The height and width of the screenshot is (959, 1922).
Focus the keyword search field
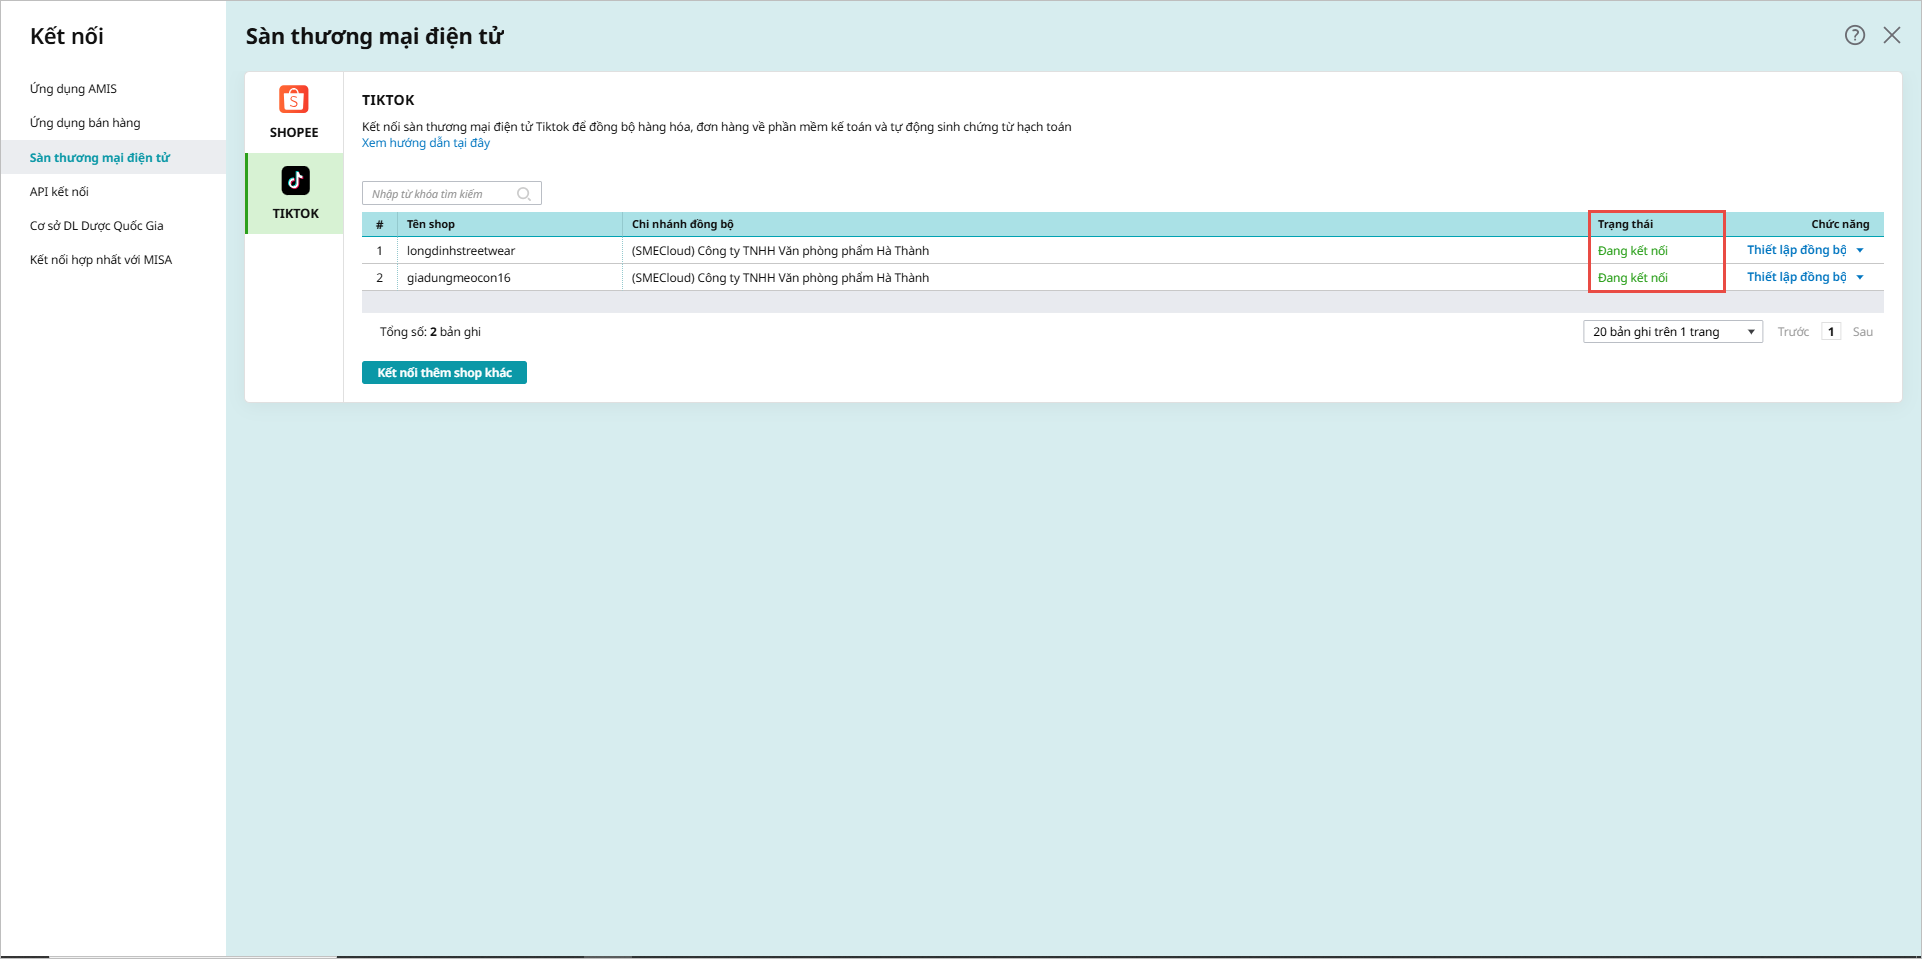(x=452, y=193)
